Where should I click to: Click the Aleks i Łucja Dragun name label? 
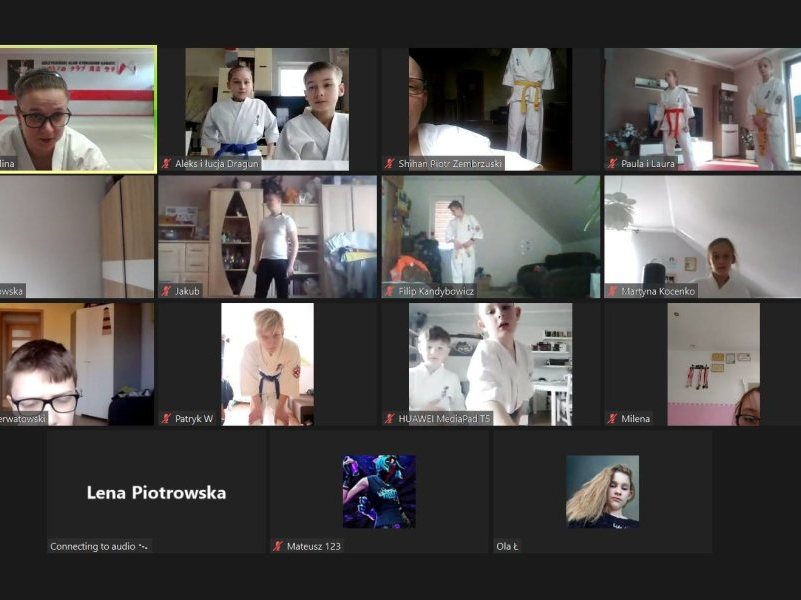pos(217,163)
